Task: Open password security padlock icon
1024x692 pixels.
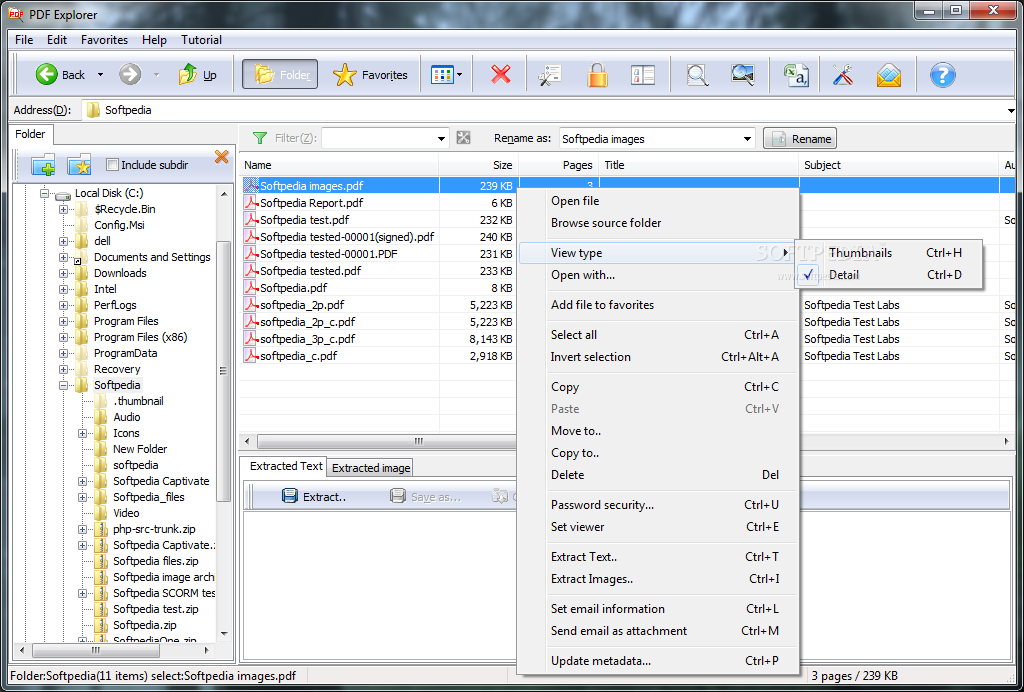Action: (597, 74)
